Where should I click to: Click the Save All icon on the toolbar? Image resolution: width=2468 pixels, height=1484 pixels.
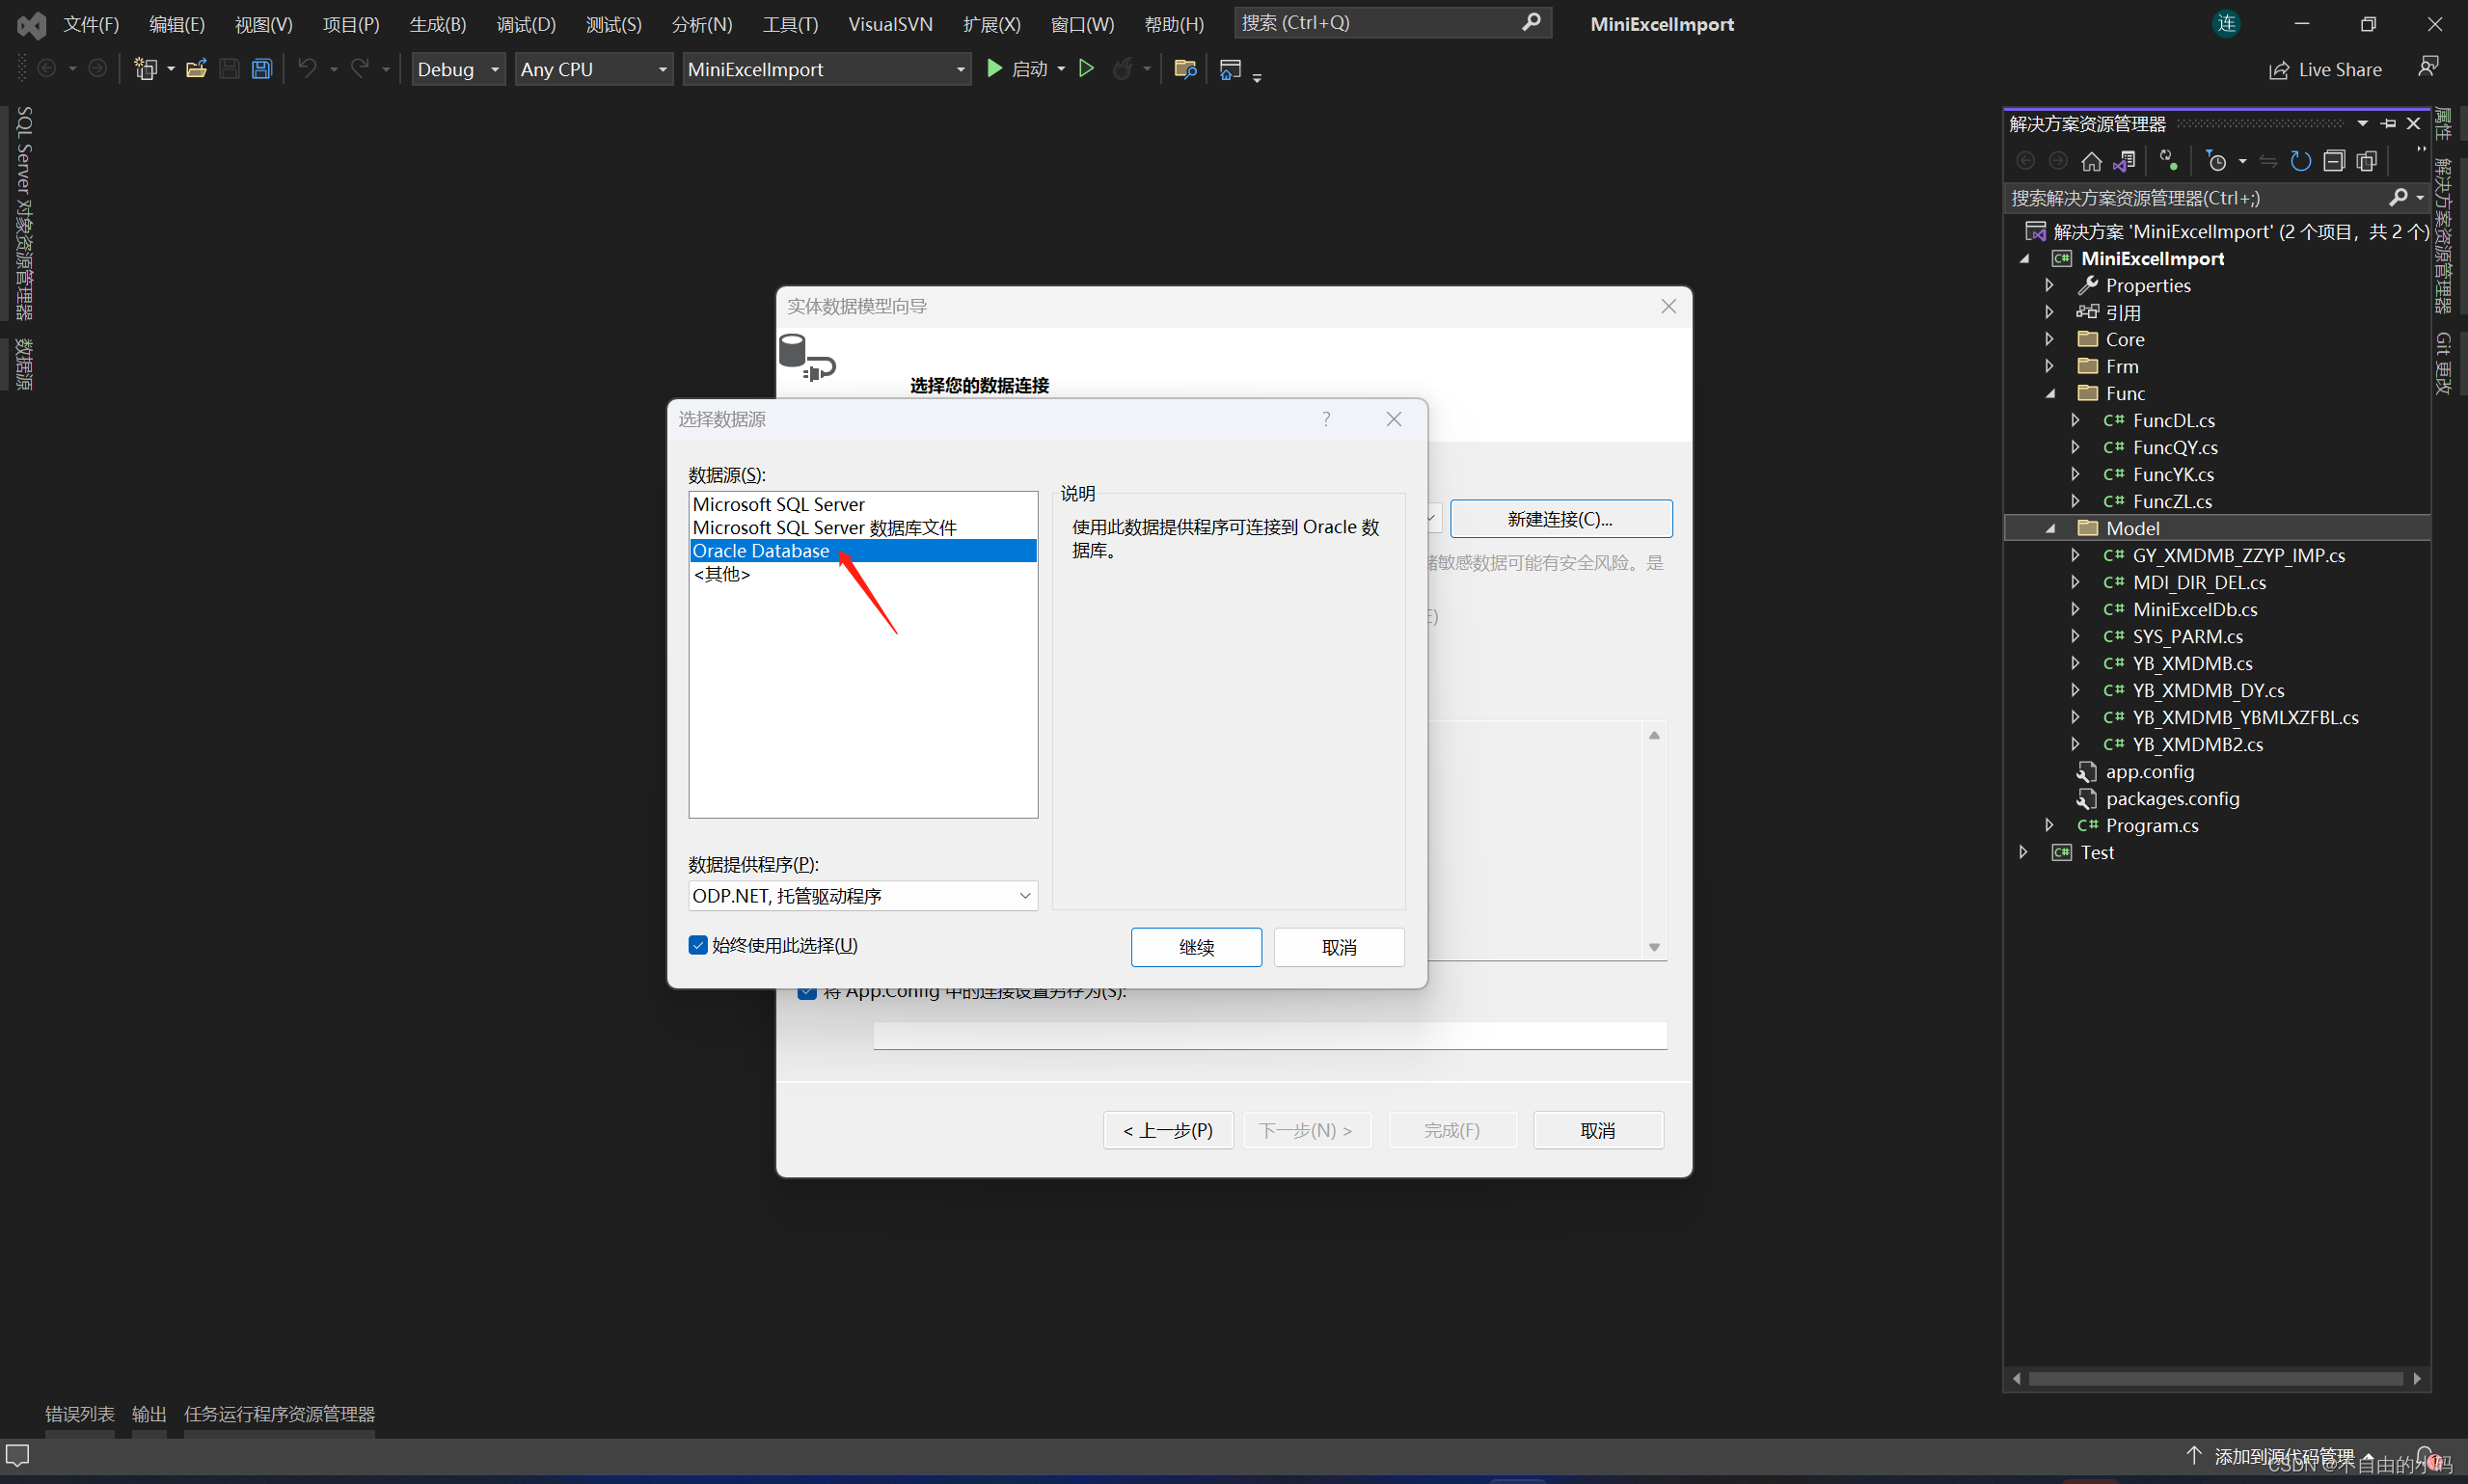click(261, 68)
